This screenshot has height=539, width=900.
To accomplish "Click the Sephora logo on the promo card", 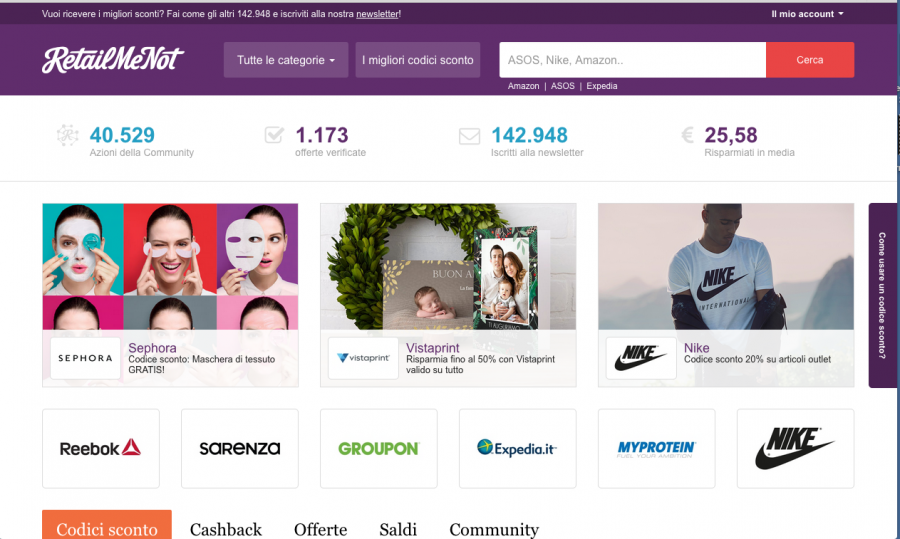I will 86,358.
